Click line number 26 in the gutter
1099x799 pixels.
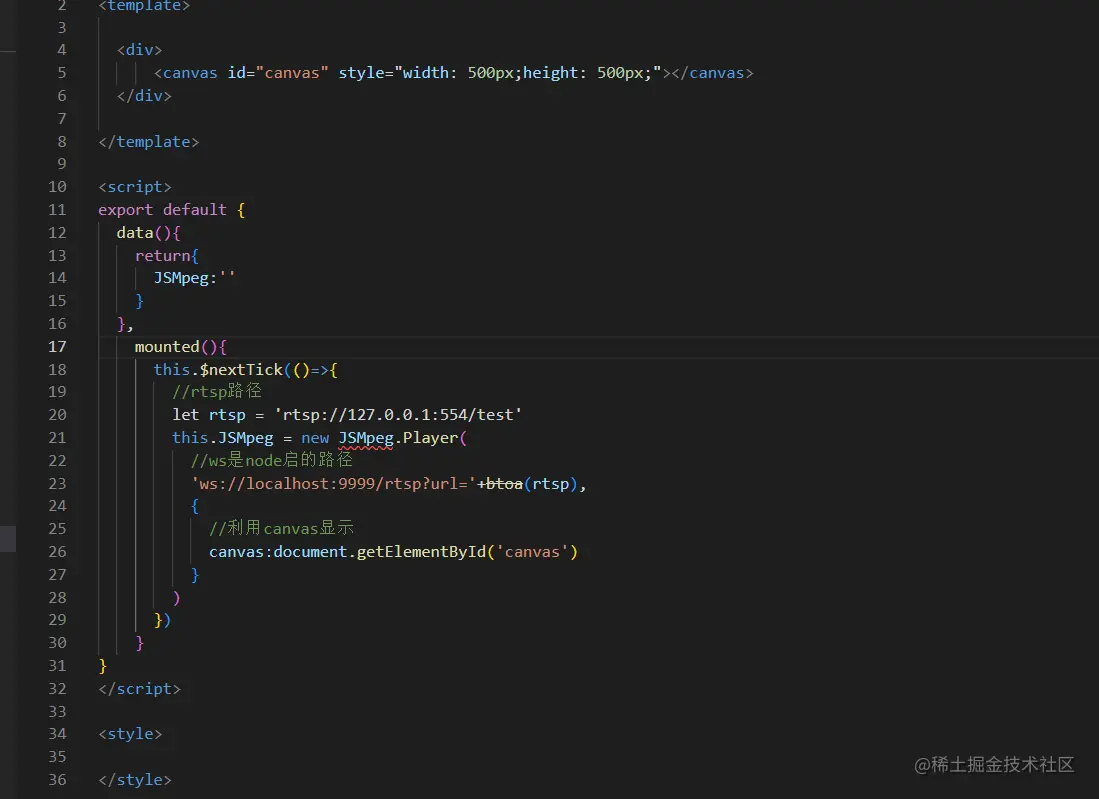(x=57, y=552)
